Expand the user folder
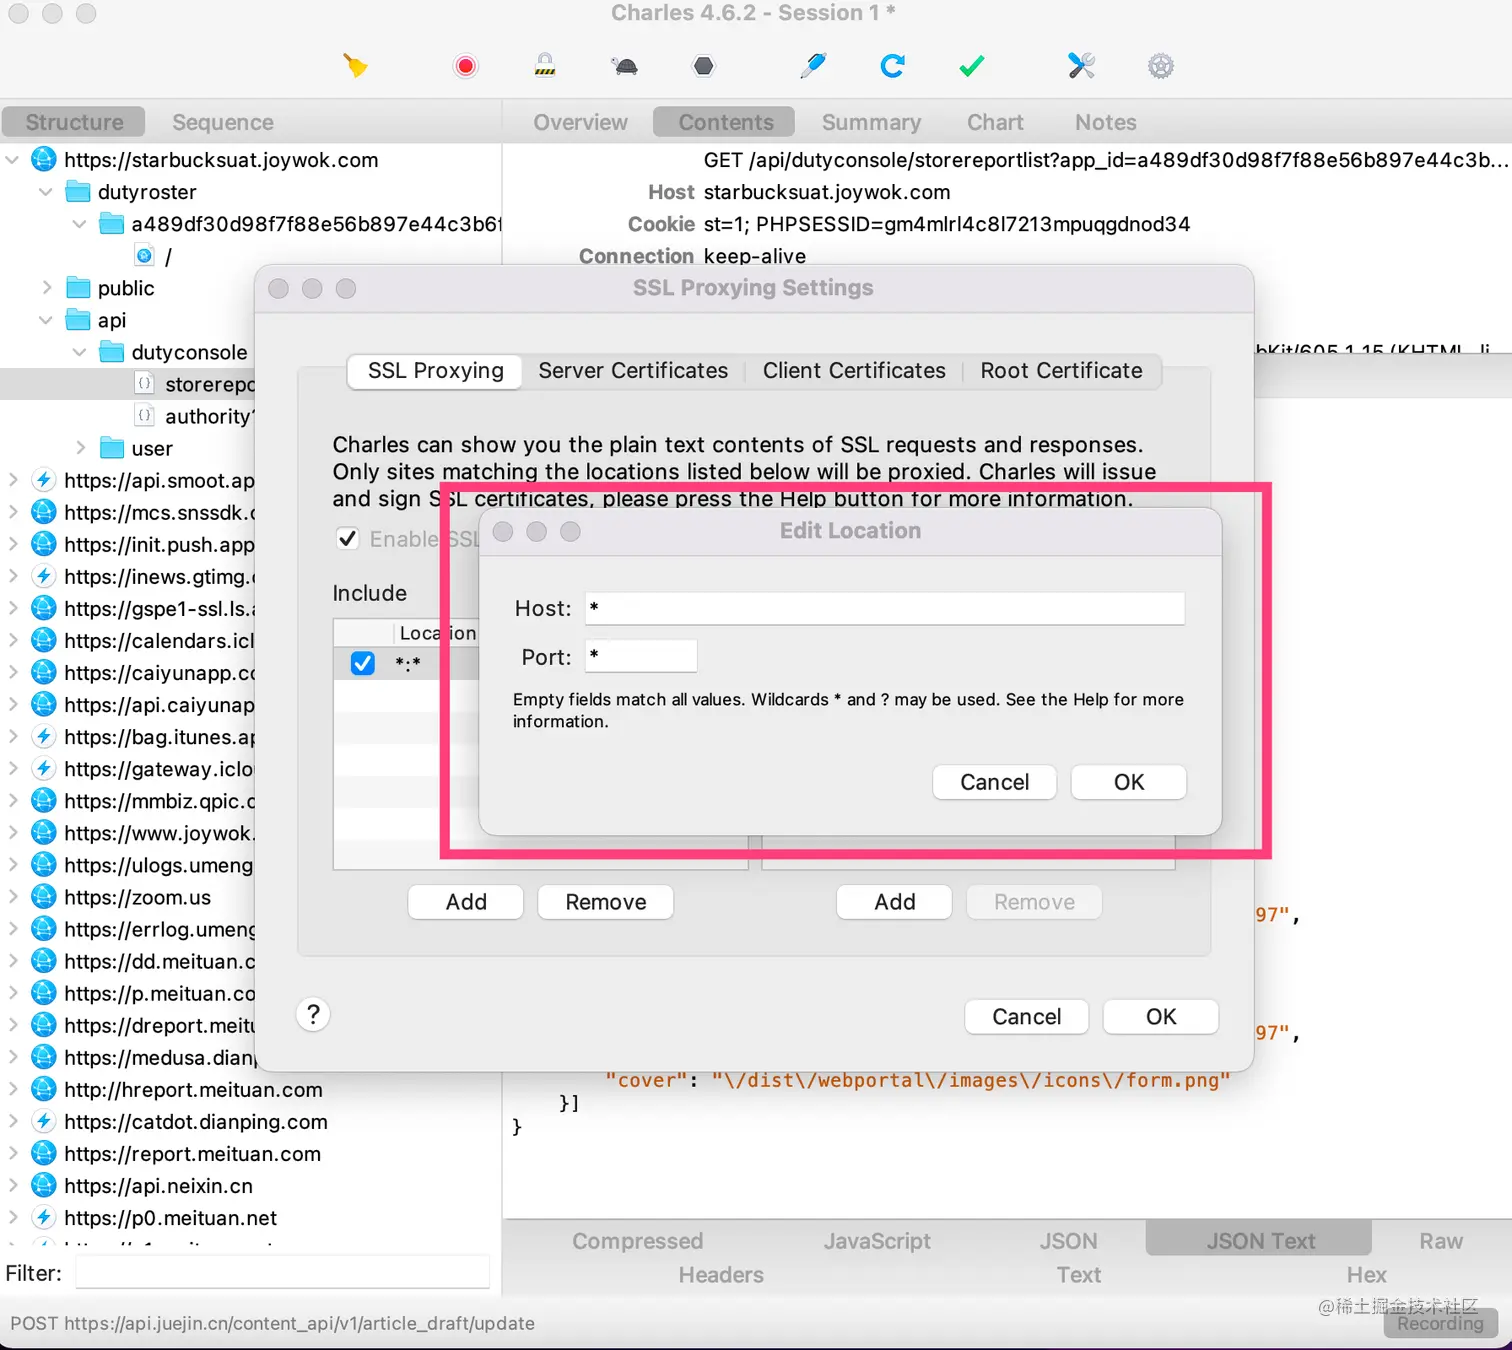The width and height of the screenshot is (1512, 1350). point(80,448)
